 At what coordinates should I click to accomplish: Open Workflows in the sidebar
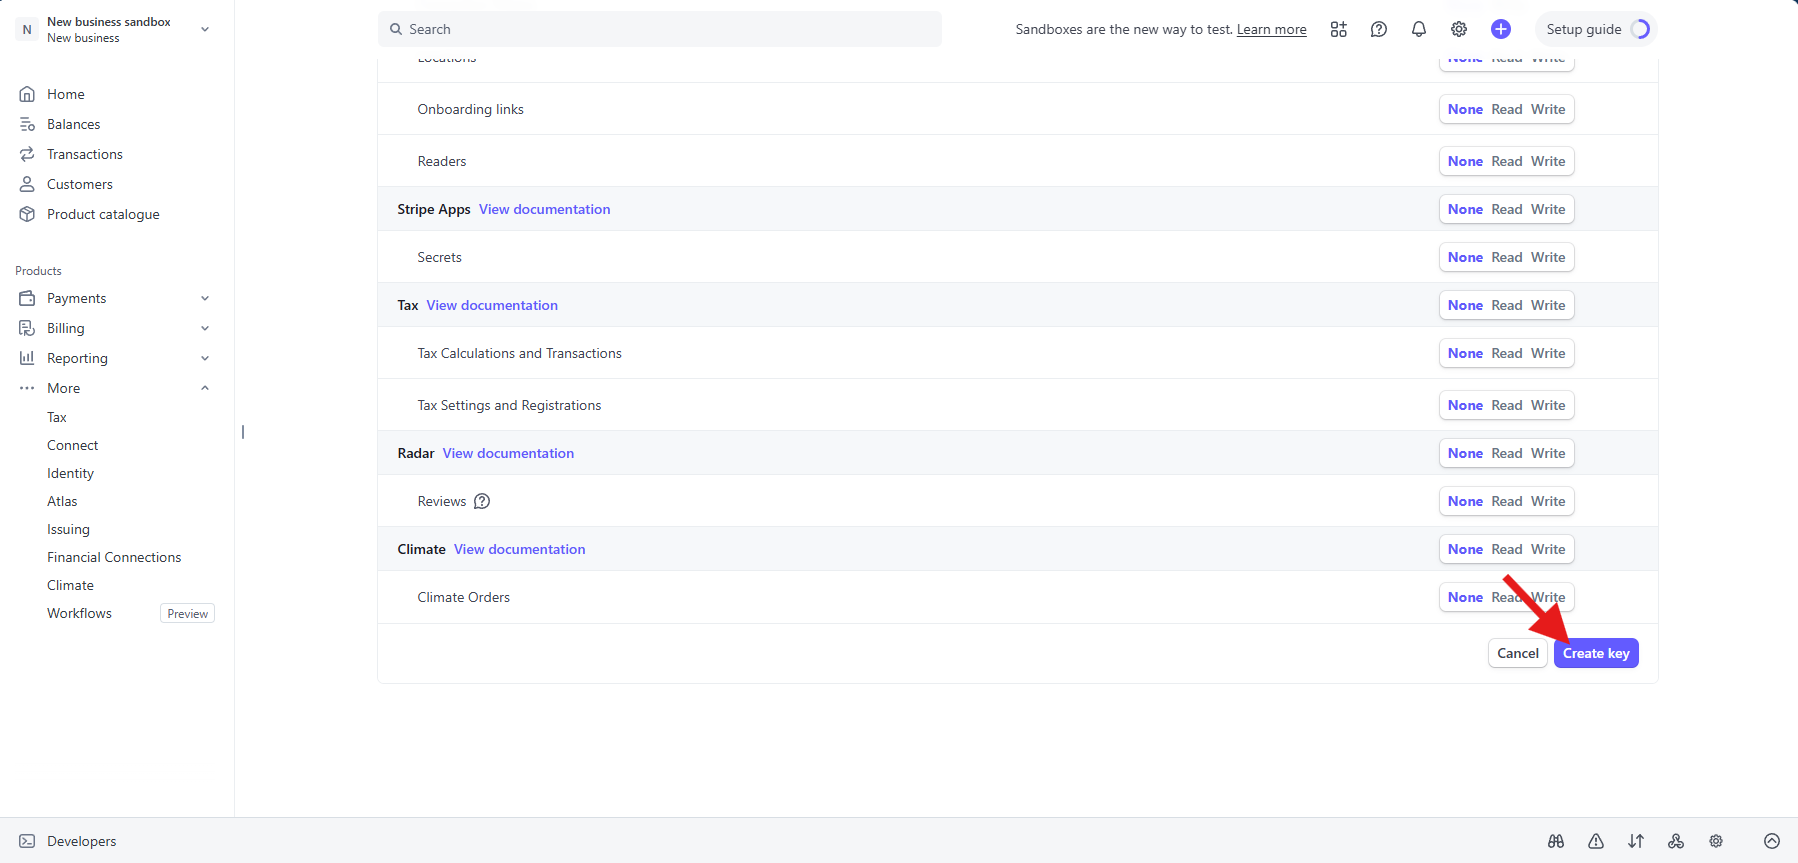coord(79,613)
